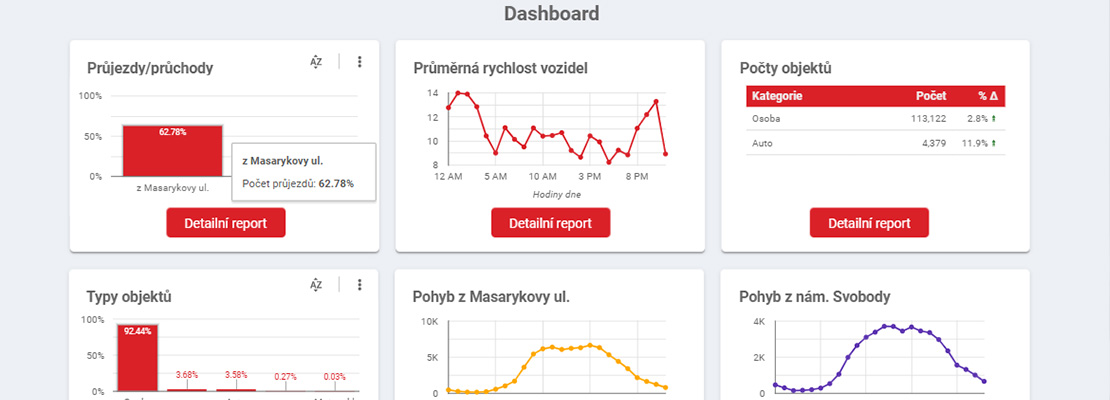Open three-dot menu on Průjezdy/průchody card

coord(359,62)
